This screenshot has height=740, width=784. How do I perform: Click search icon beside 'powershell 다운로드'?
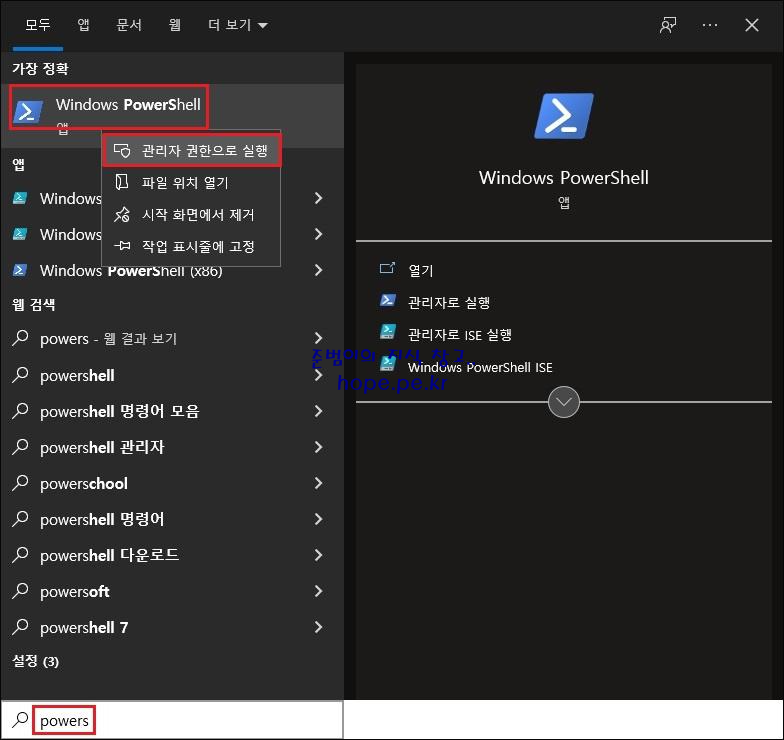20,554
